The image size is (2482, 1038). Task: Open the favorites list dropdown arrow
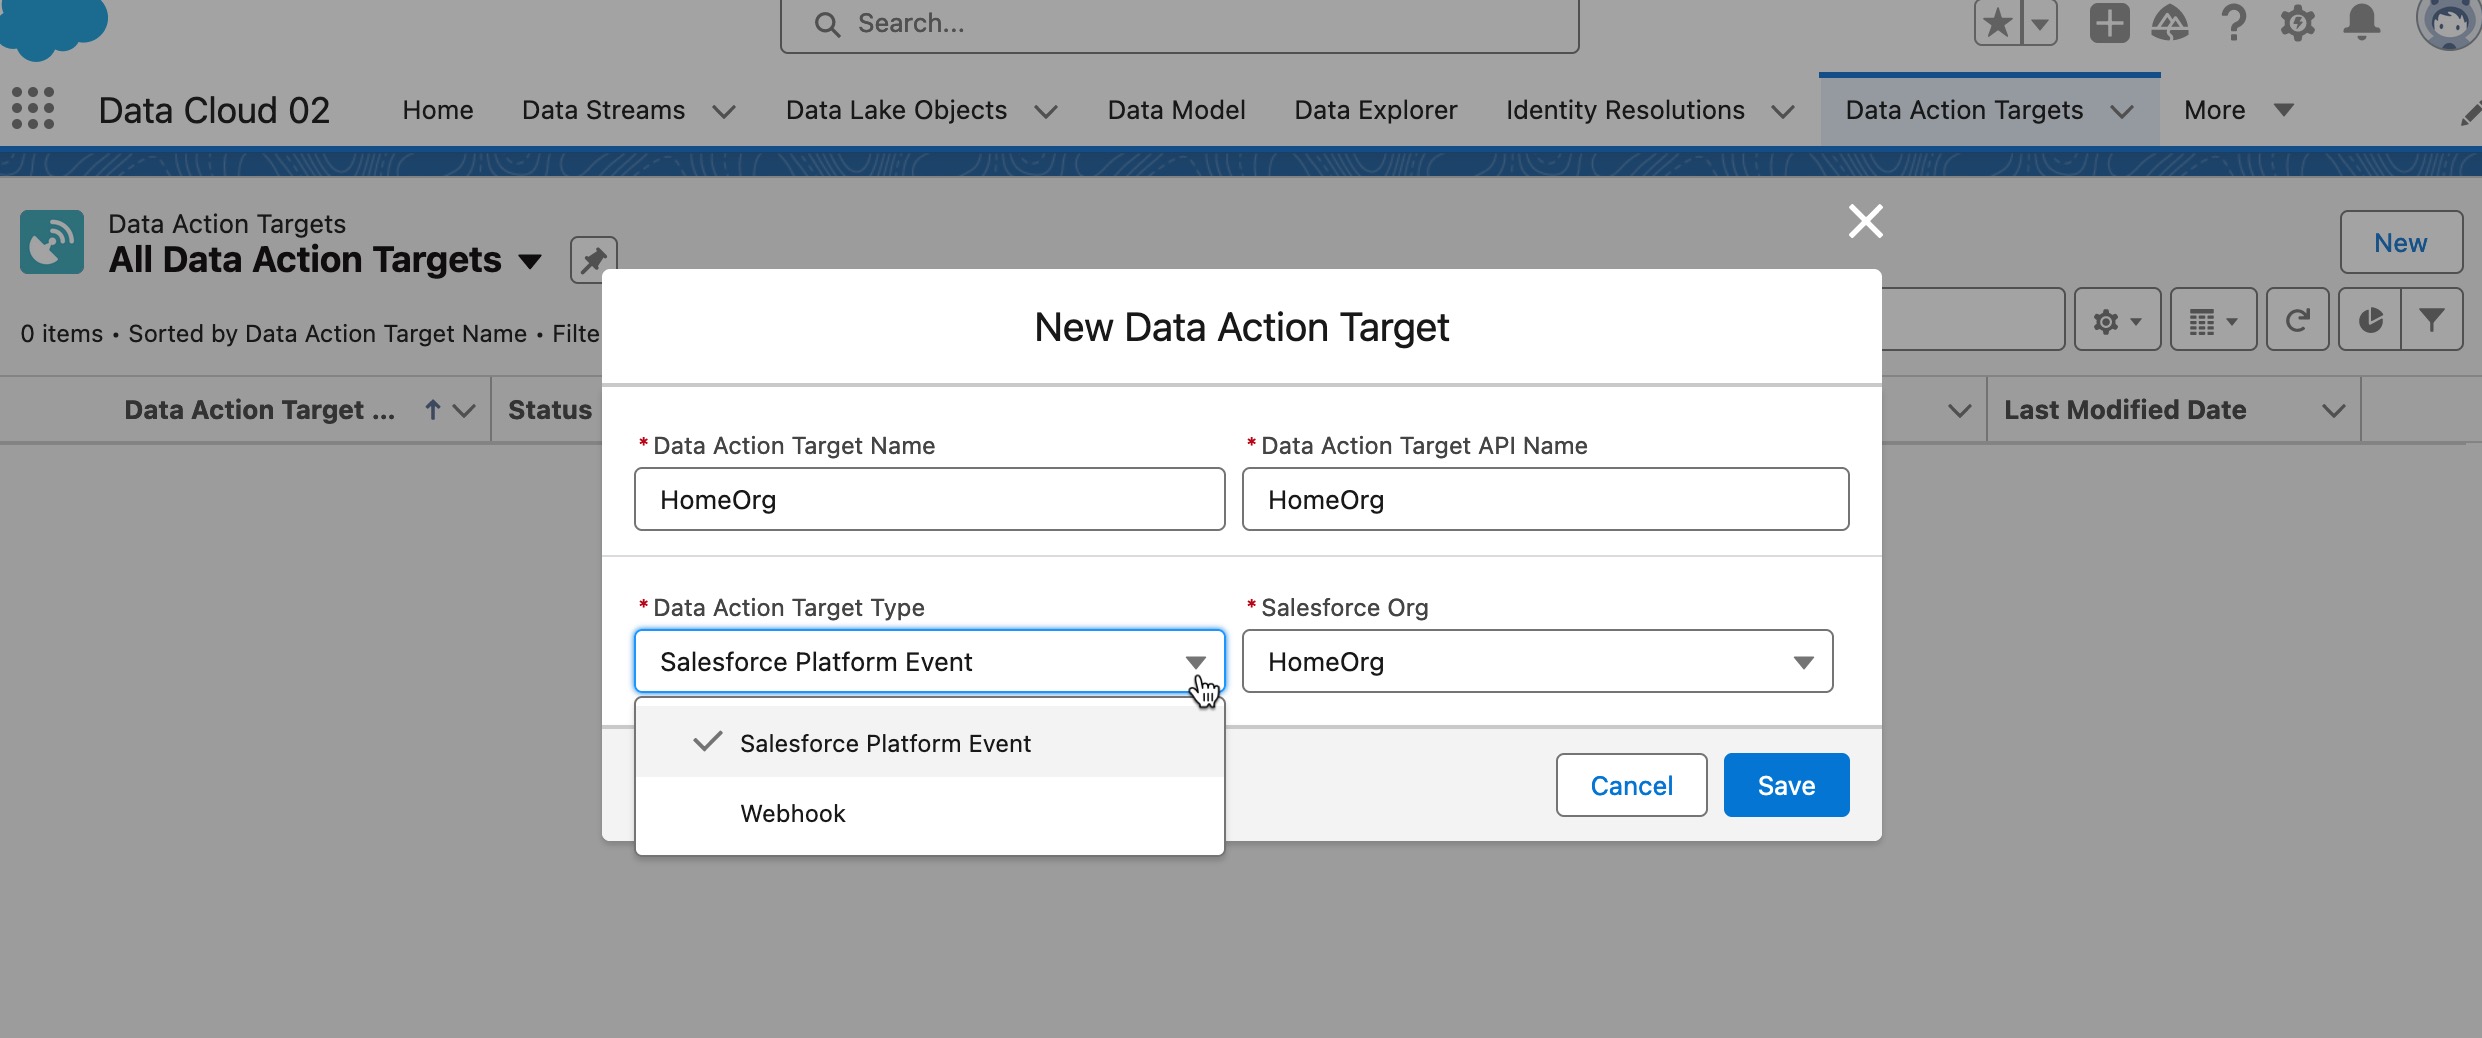[x=2039, y=23]
